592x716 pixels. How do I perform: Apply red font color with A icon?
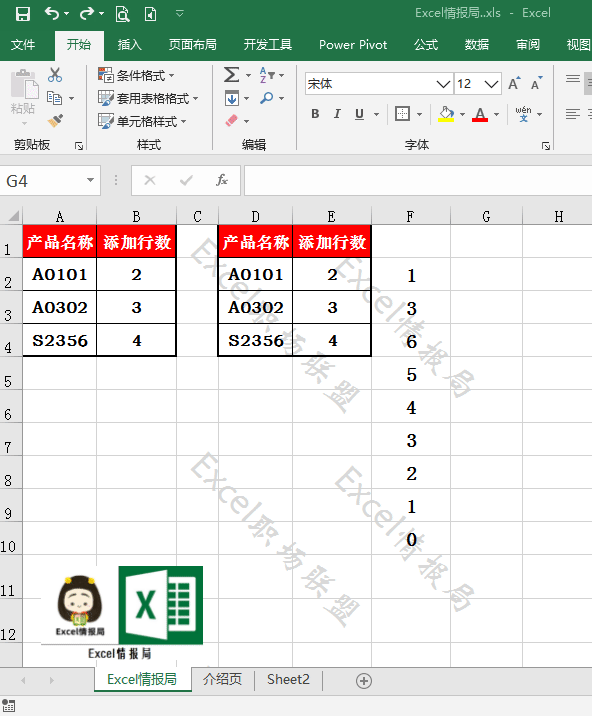tap(480, 114)
